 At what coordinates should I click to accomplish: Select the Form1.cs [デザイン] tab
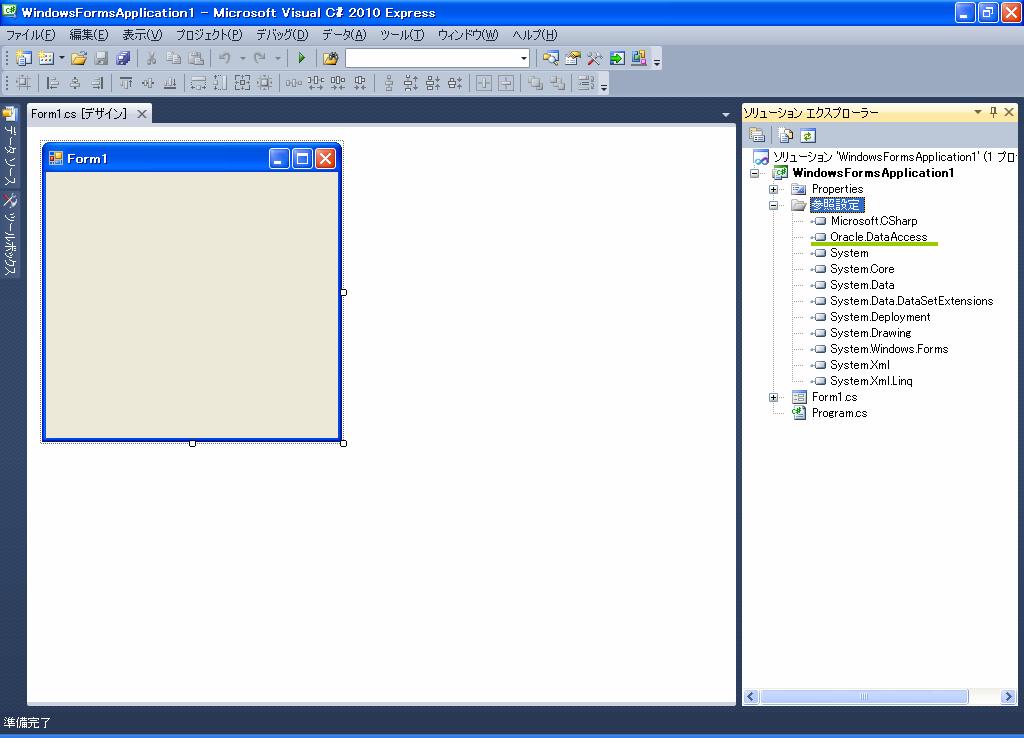point(79,114)
